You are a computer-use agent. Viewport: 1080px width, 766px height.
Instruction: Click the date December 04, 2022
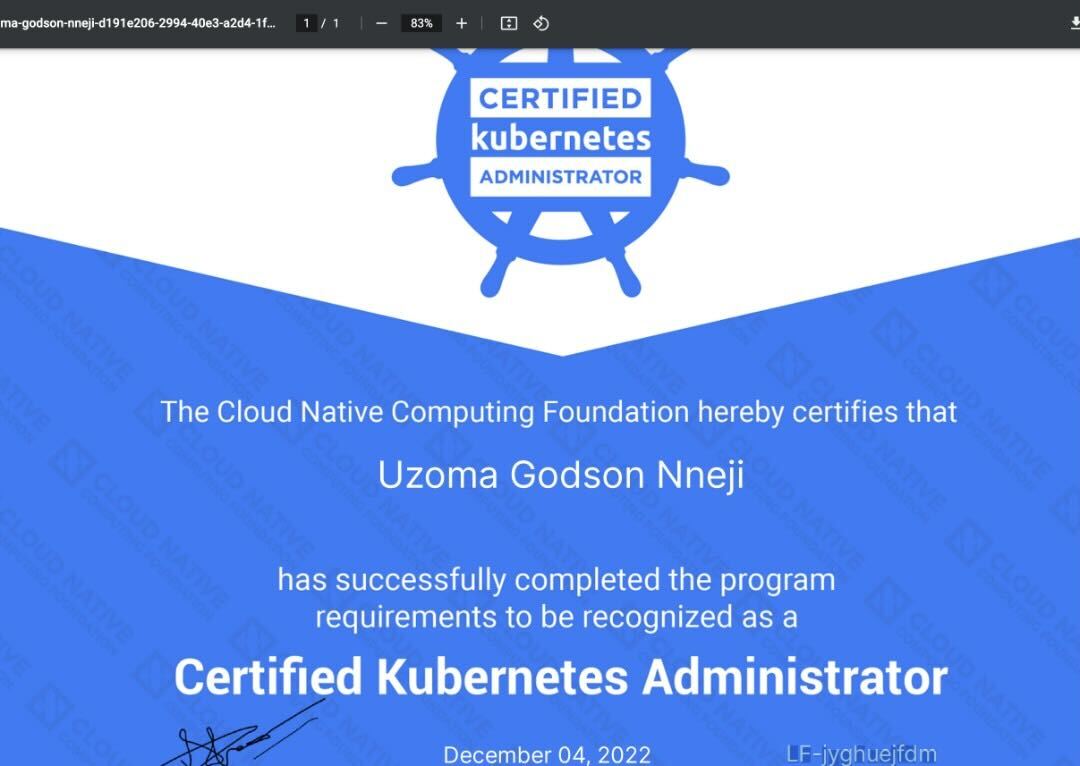click(547, 754)
